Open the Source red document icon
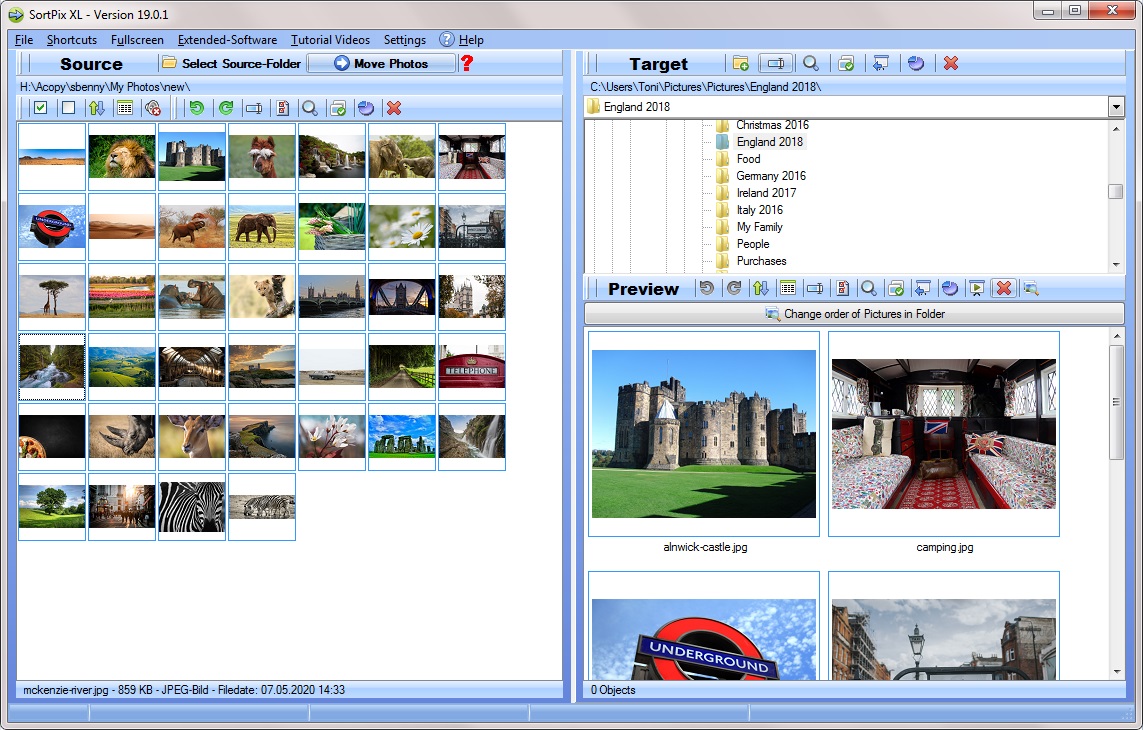Screen dimensions: 1143x730 282,108
